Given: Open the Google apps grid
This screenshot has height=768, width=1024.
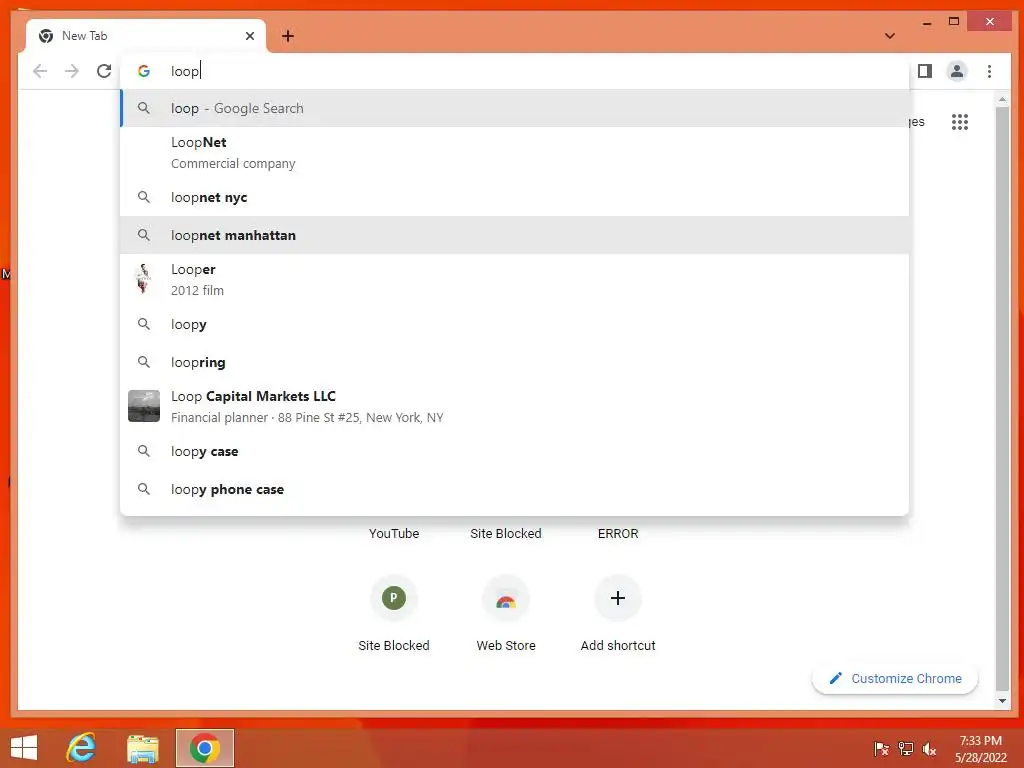Looking at the screenshot, I should 959,122.
